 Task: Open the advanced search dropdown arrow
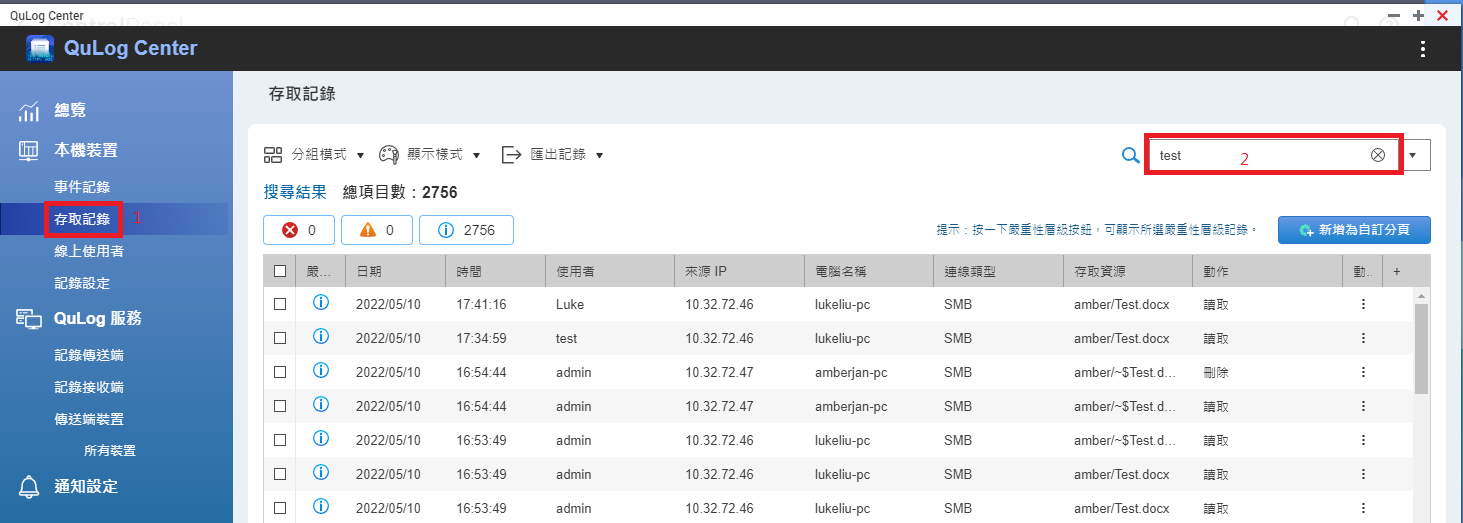[1413, 155]
